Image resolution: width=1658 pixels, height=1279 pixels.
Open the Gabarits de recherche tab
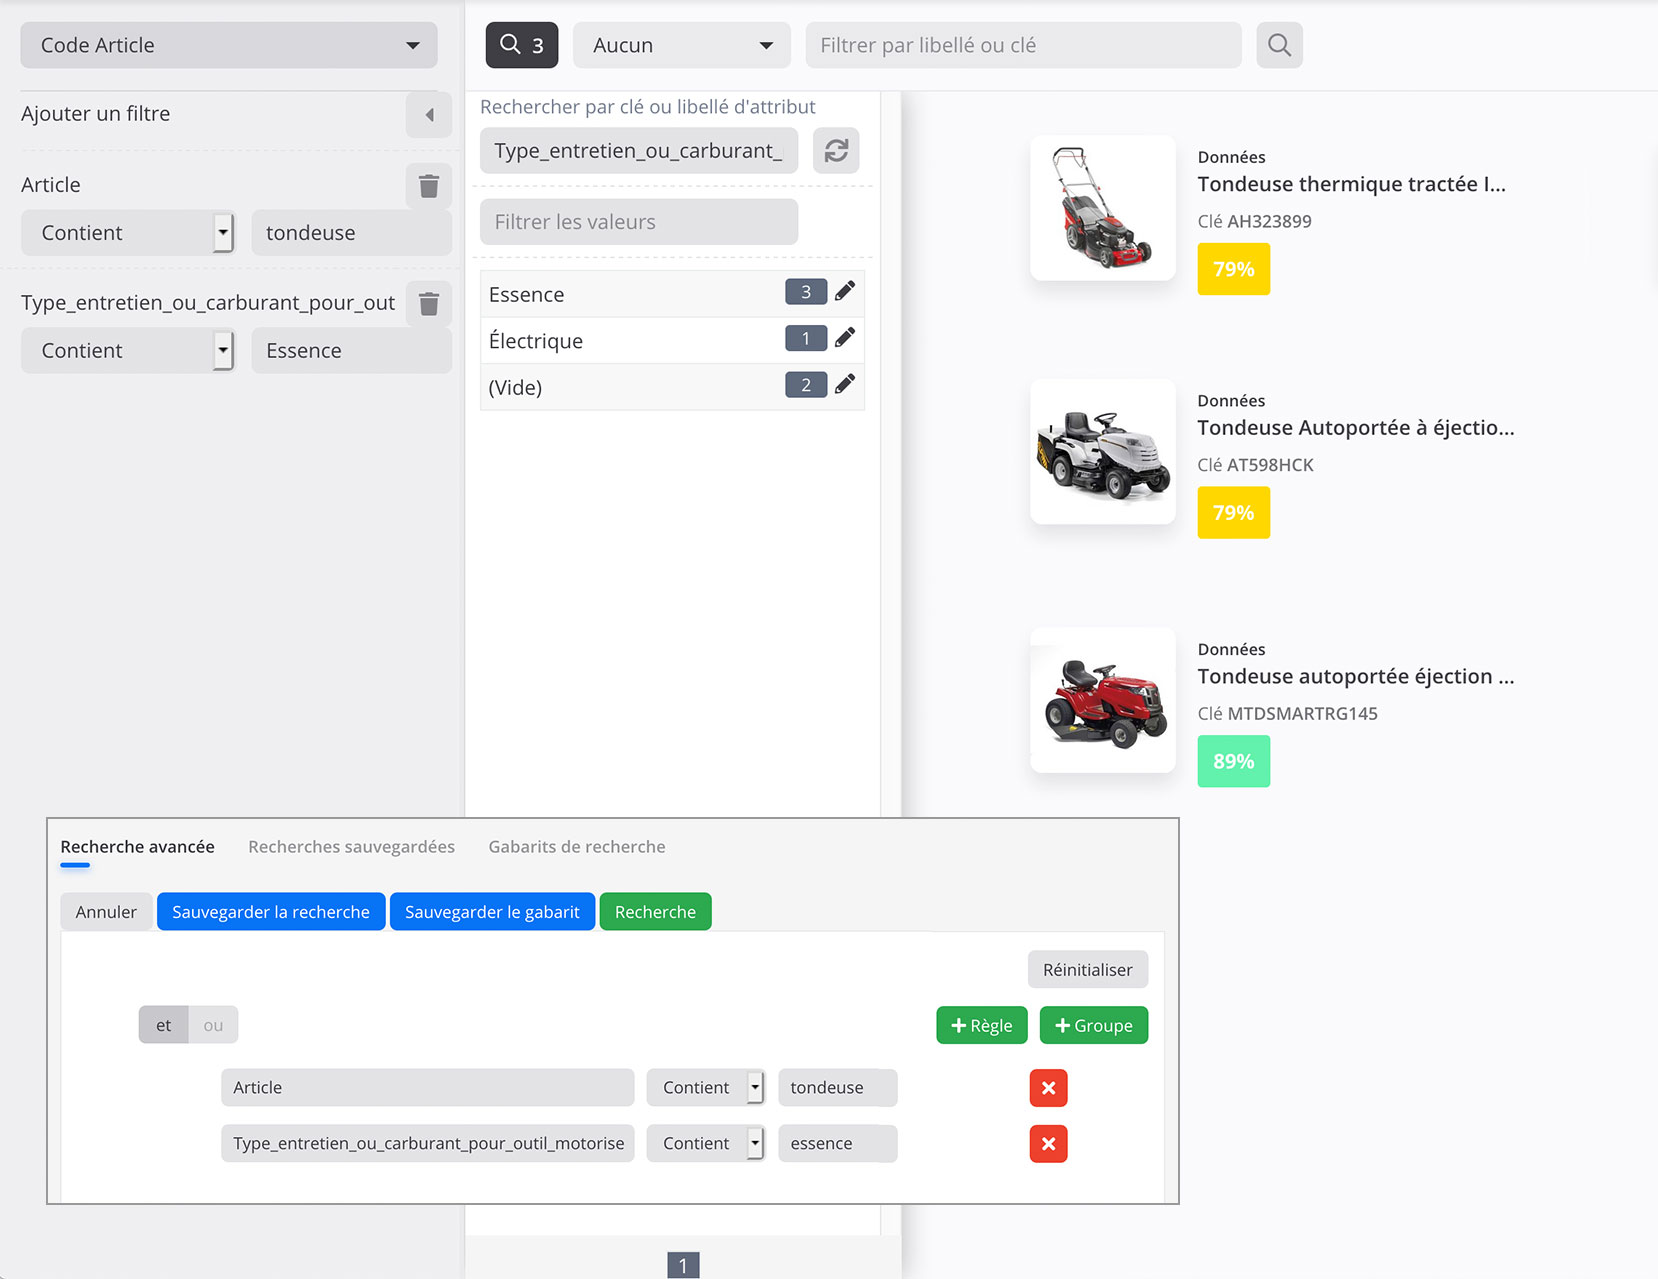[576, 847]
